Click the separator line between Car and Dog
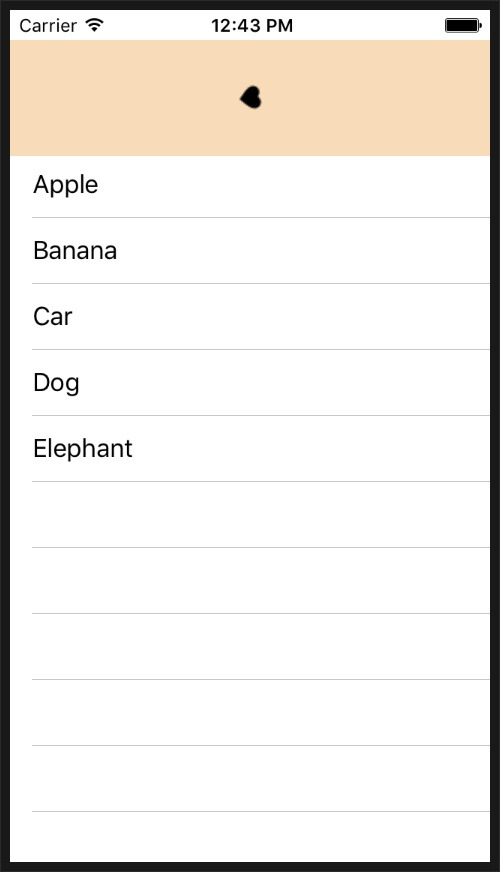Image resolution: width=500 pixels, height=872 pixels. click(261, 350)
